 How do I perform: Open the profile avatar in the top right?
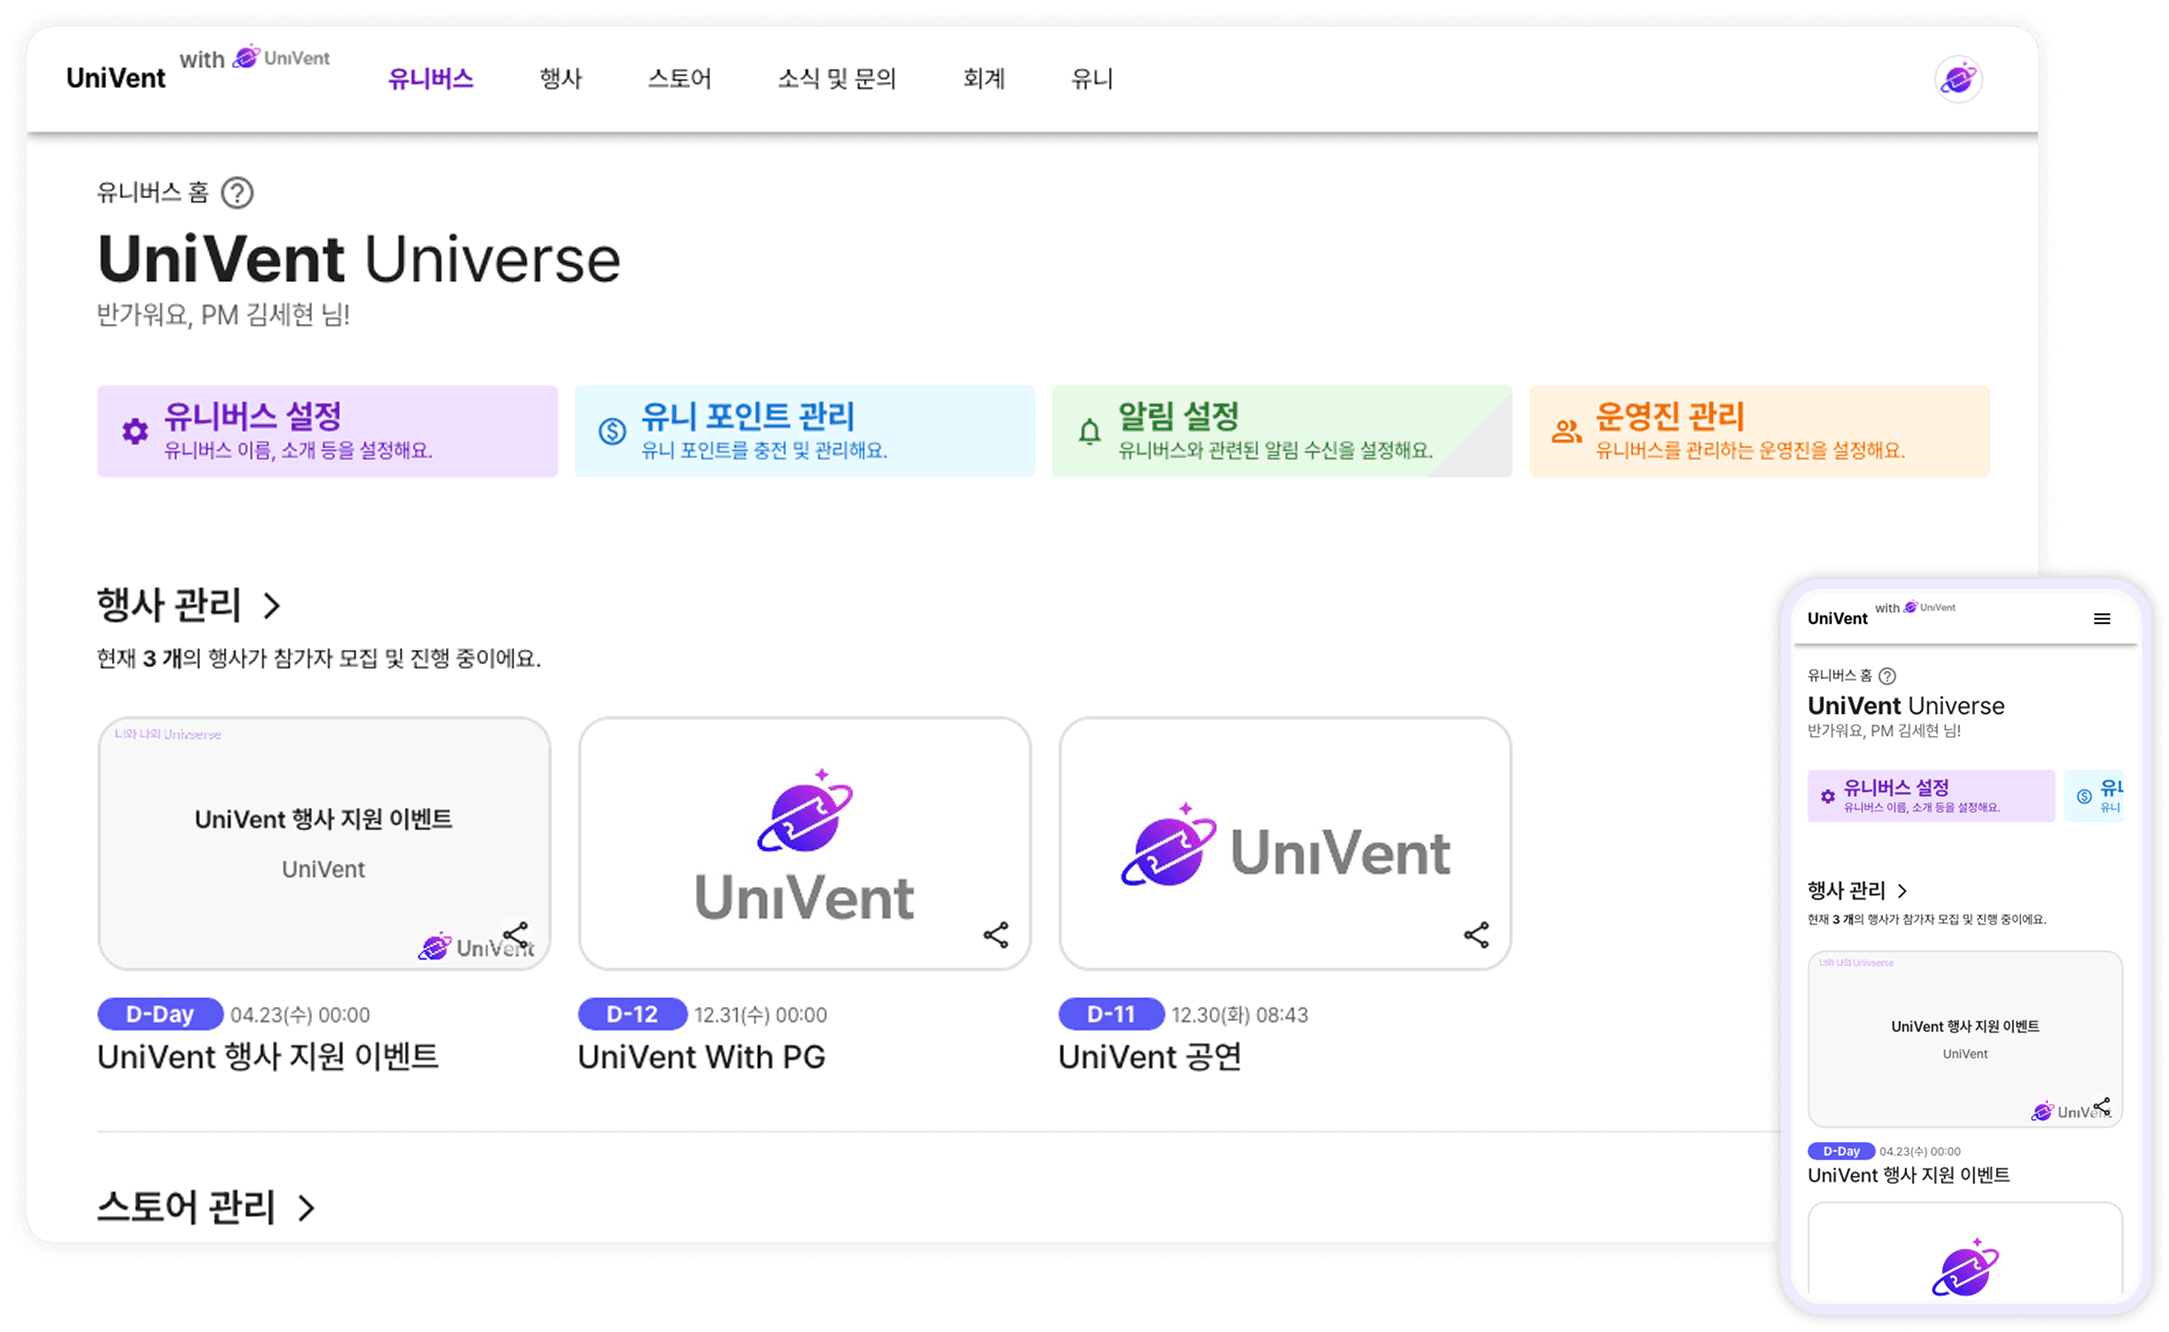(x=1958, y=78)
